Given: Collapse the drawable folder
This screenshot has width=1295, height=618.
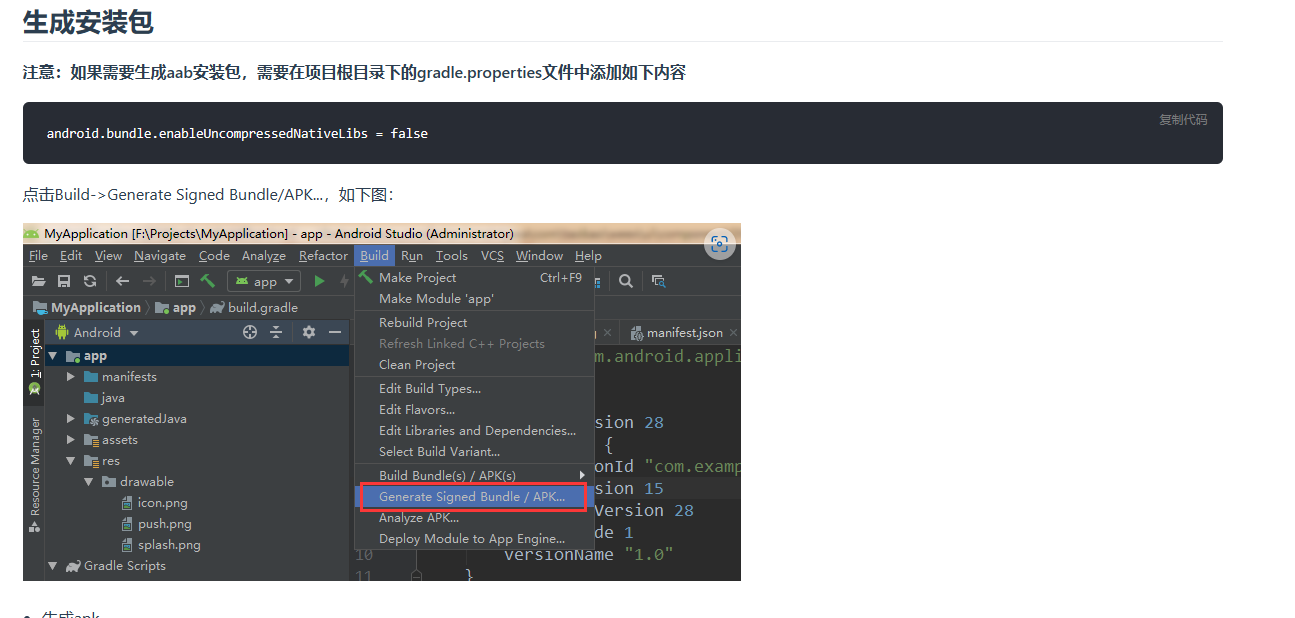Looking at the screenshot, I should pyautogui.click(x=88, y=481).
